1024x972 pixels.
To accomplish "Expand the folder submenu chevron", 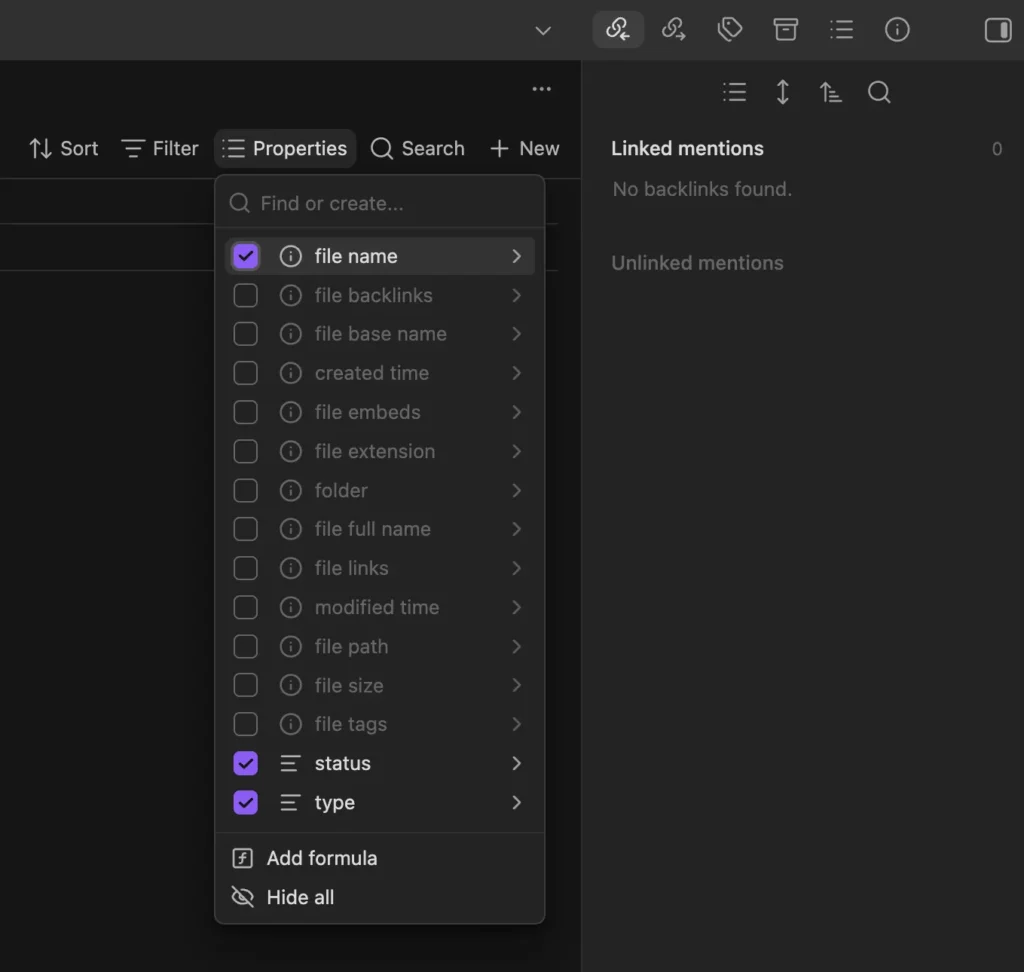I will click(x=517, y=491).
